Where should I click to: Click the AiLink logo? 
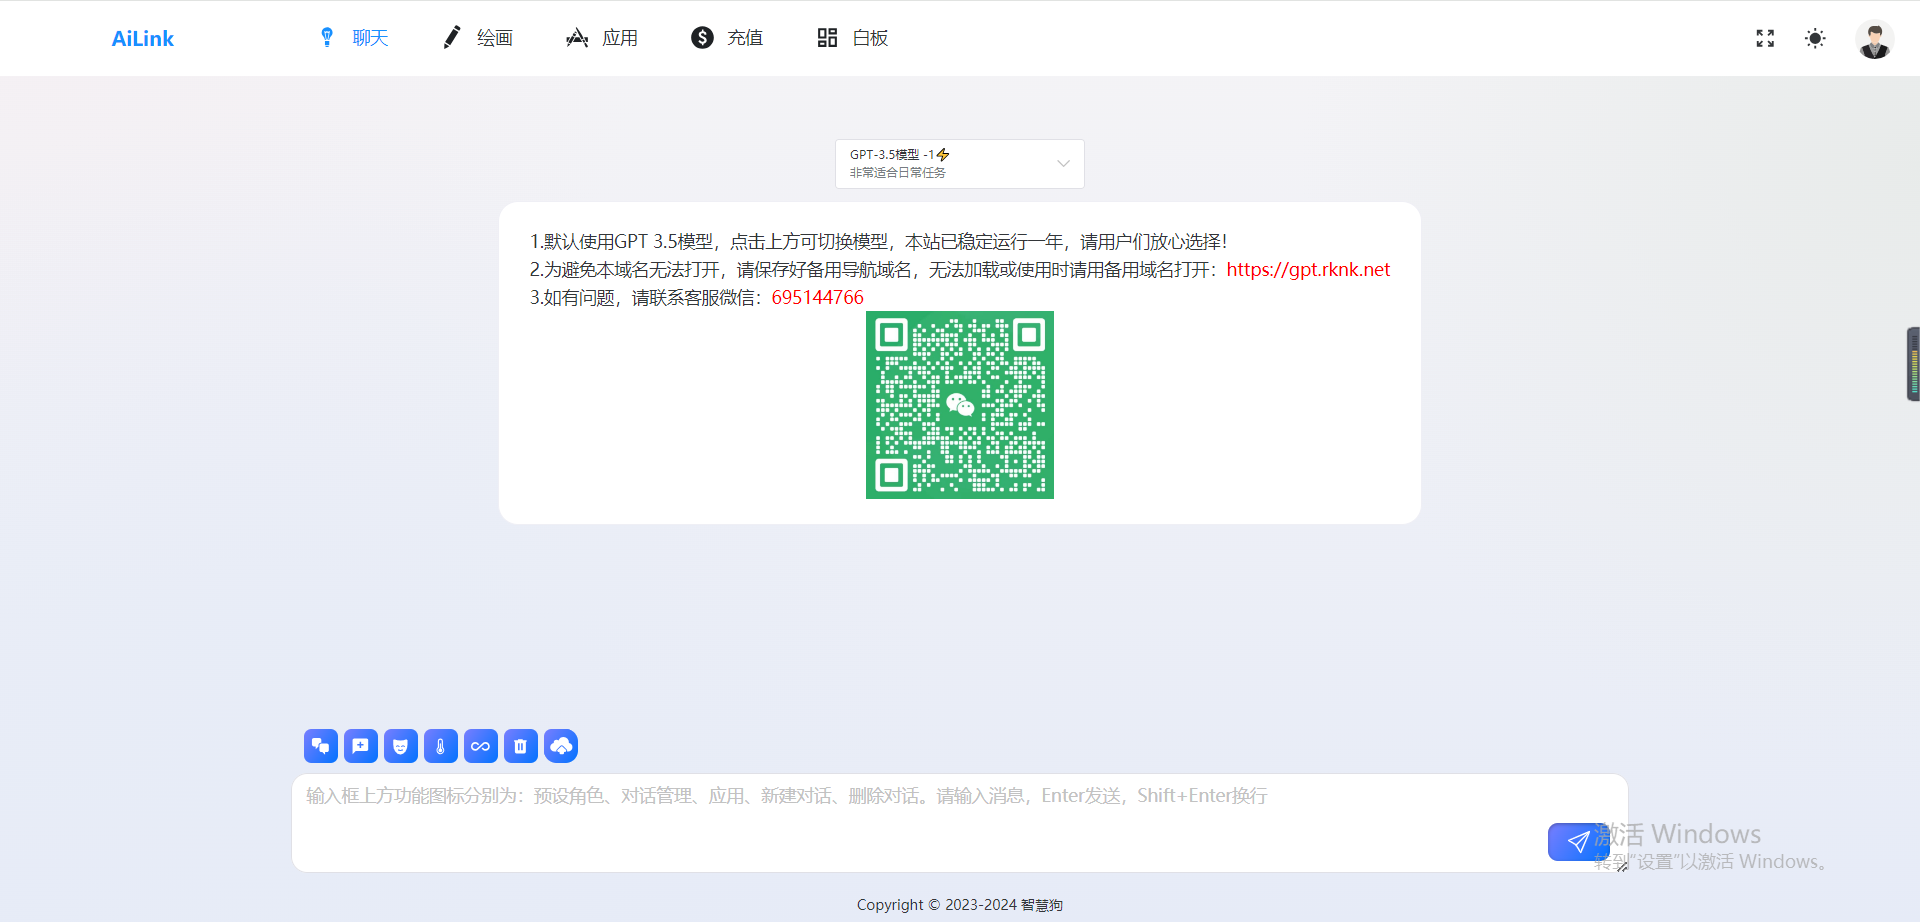[x=143, y=39]
